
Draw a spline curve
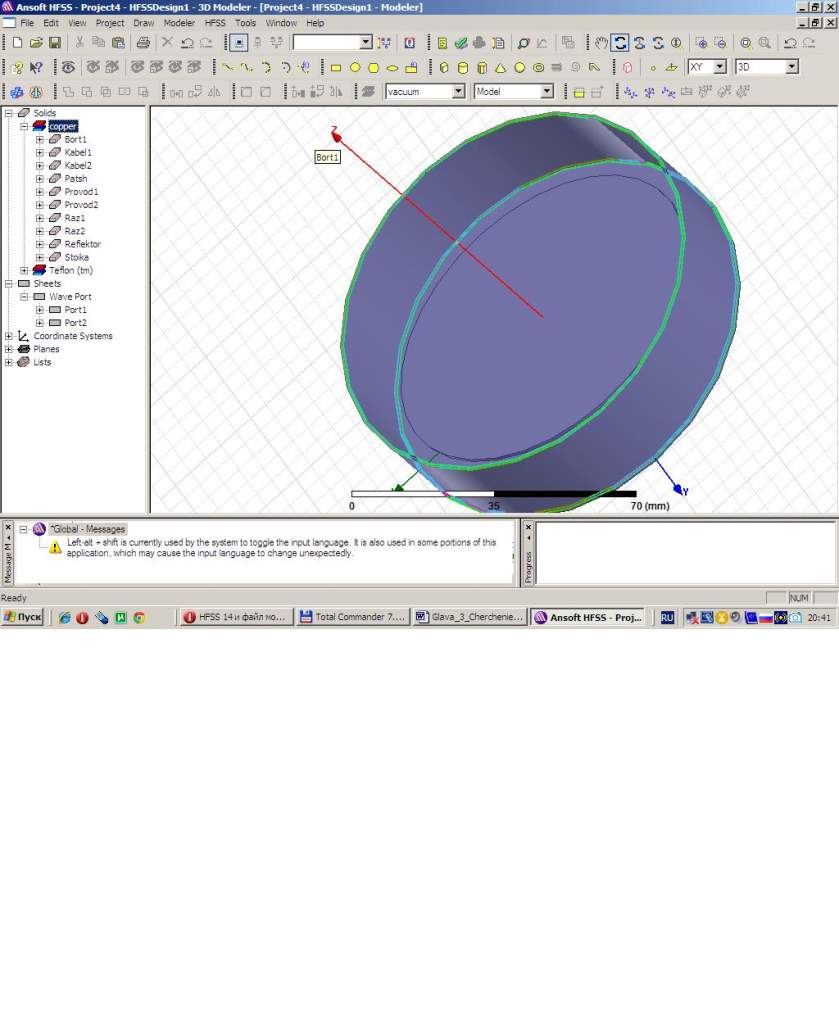click(246, 67)
